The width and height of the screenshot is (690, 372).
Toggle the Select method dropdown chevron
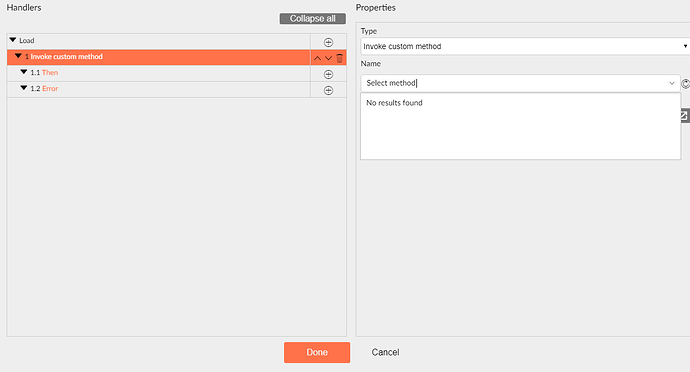tap(672, 83)
